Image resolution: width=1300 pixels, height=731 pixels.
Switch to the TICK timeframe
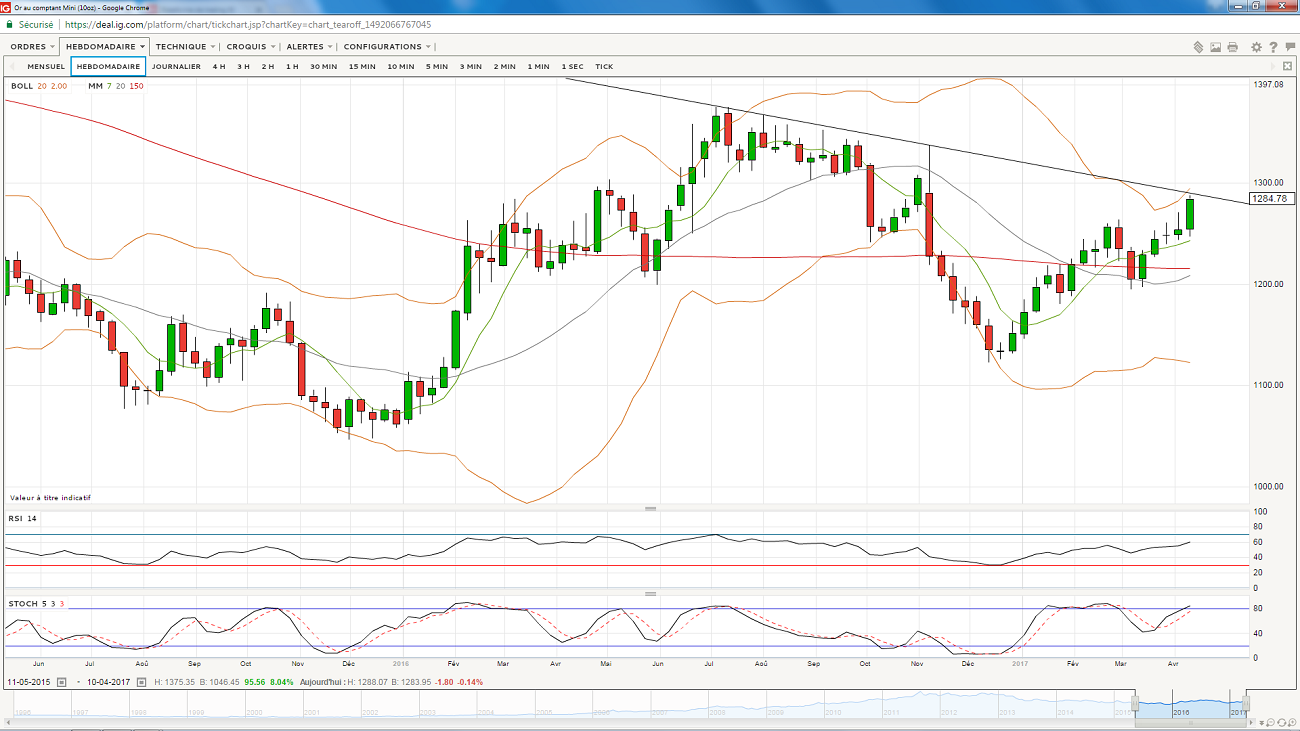[x=604, y=67]
